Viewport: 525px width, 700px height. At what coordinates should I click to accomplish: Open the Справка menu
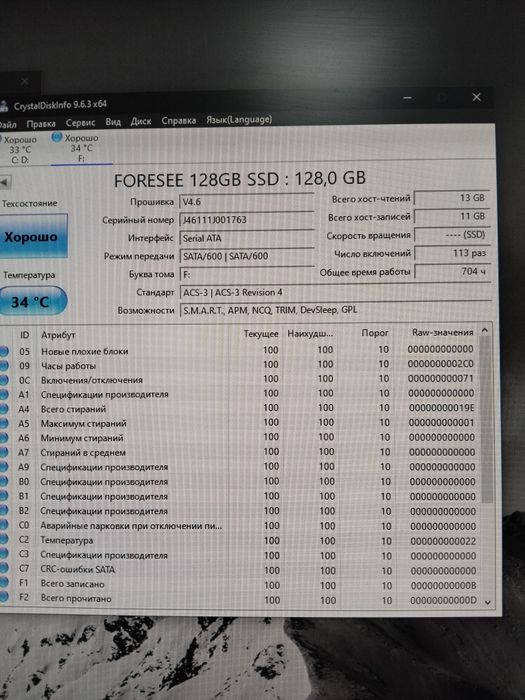click(x=179, y=121)
